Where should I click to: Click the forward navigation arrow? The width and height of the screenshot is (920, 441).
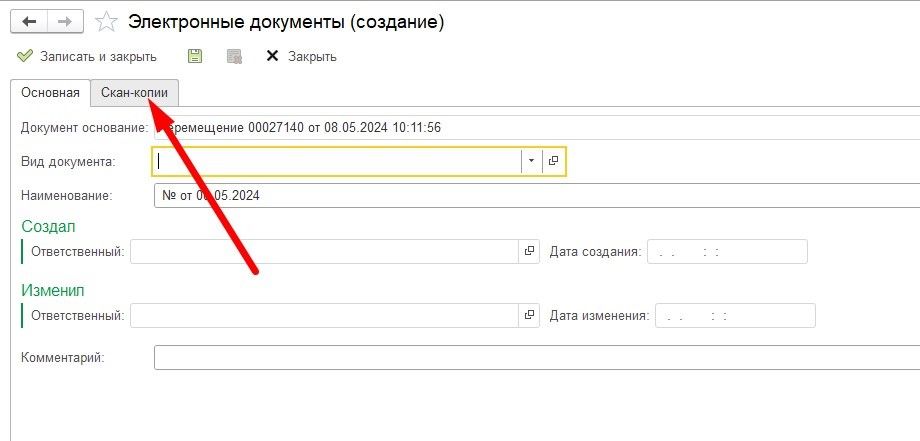[x=64, y=21]
